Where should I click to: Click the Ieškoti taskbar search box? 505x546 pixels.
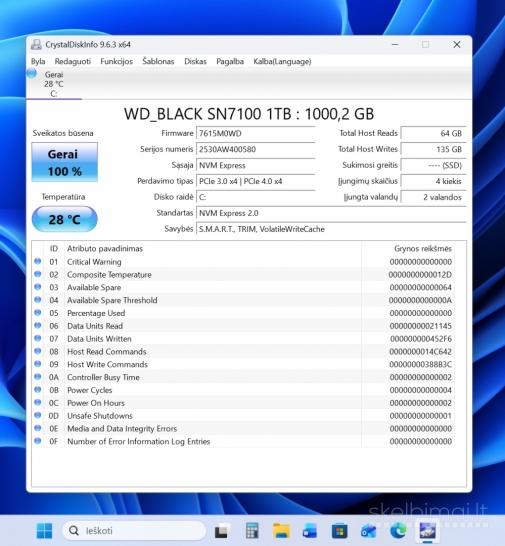pyautogui.click(x=134, y=531)
